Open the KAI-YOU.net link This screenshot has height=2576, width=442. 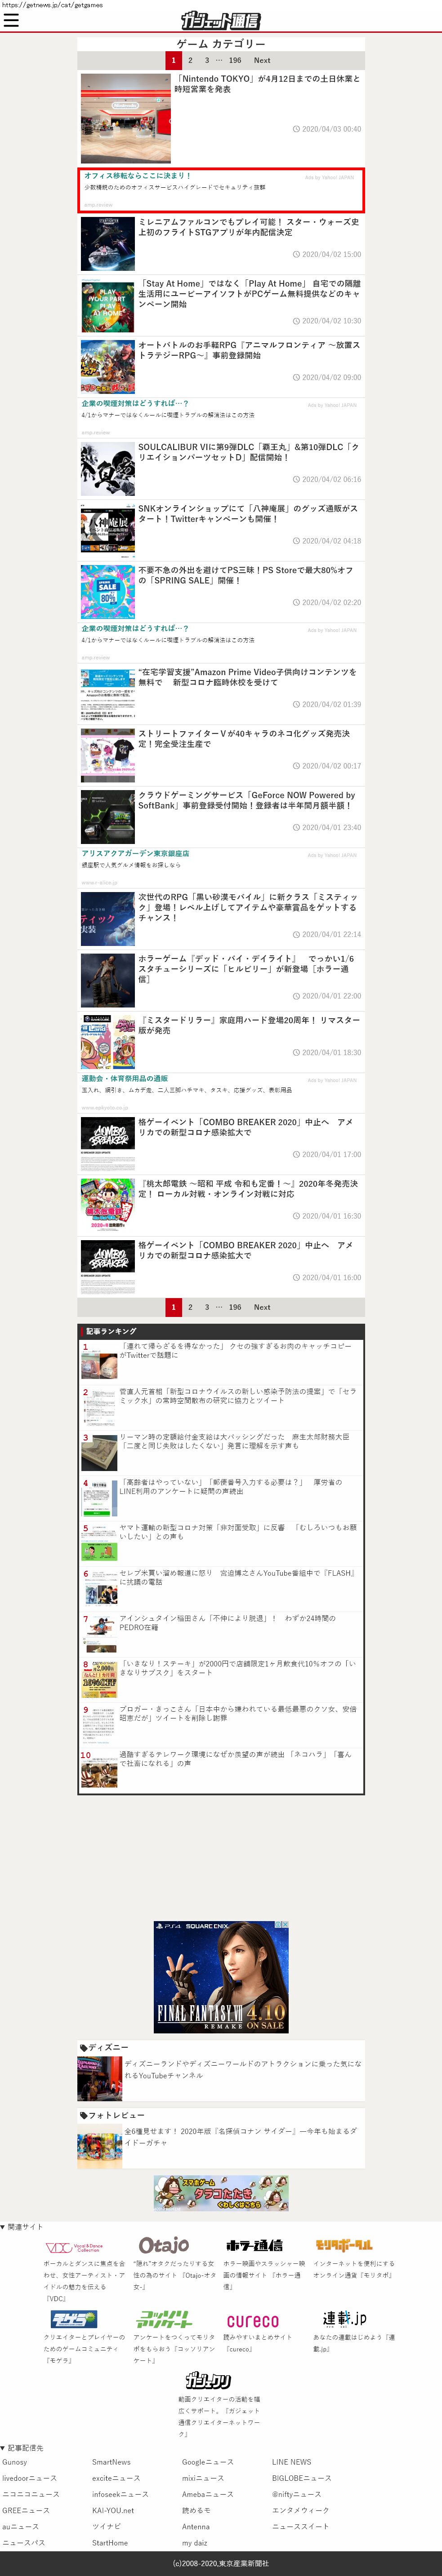pyautogui.click(x=113, y=2510)
